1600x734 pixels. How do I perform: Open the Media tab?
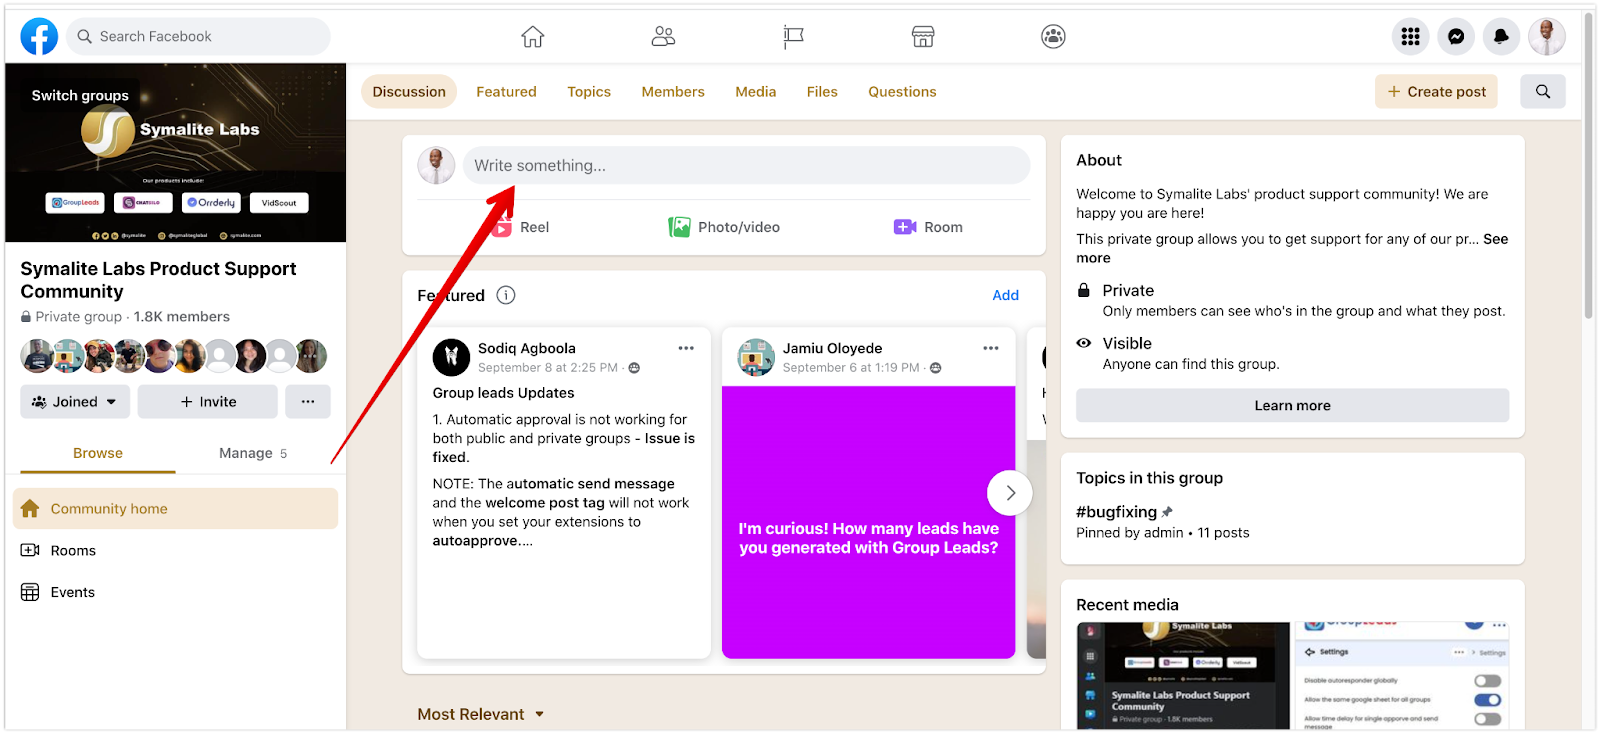pyautogui.click(x=756, y=92)
